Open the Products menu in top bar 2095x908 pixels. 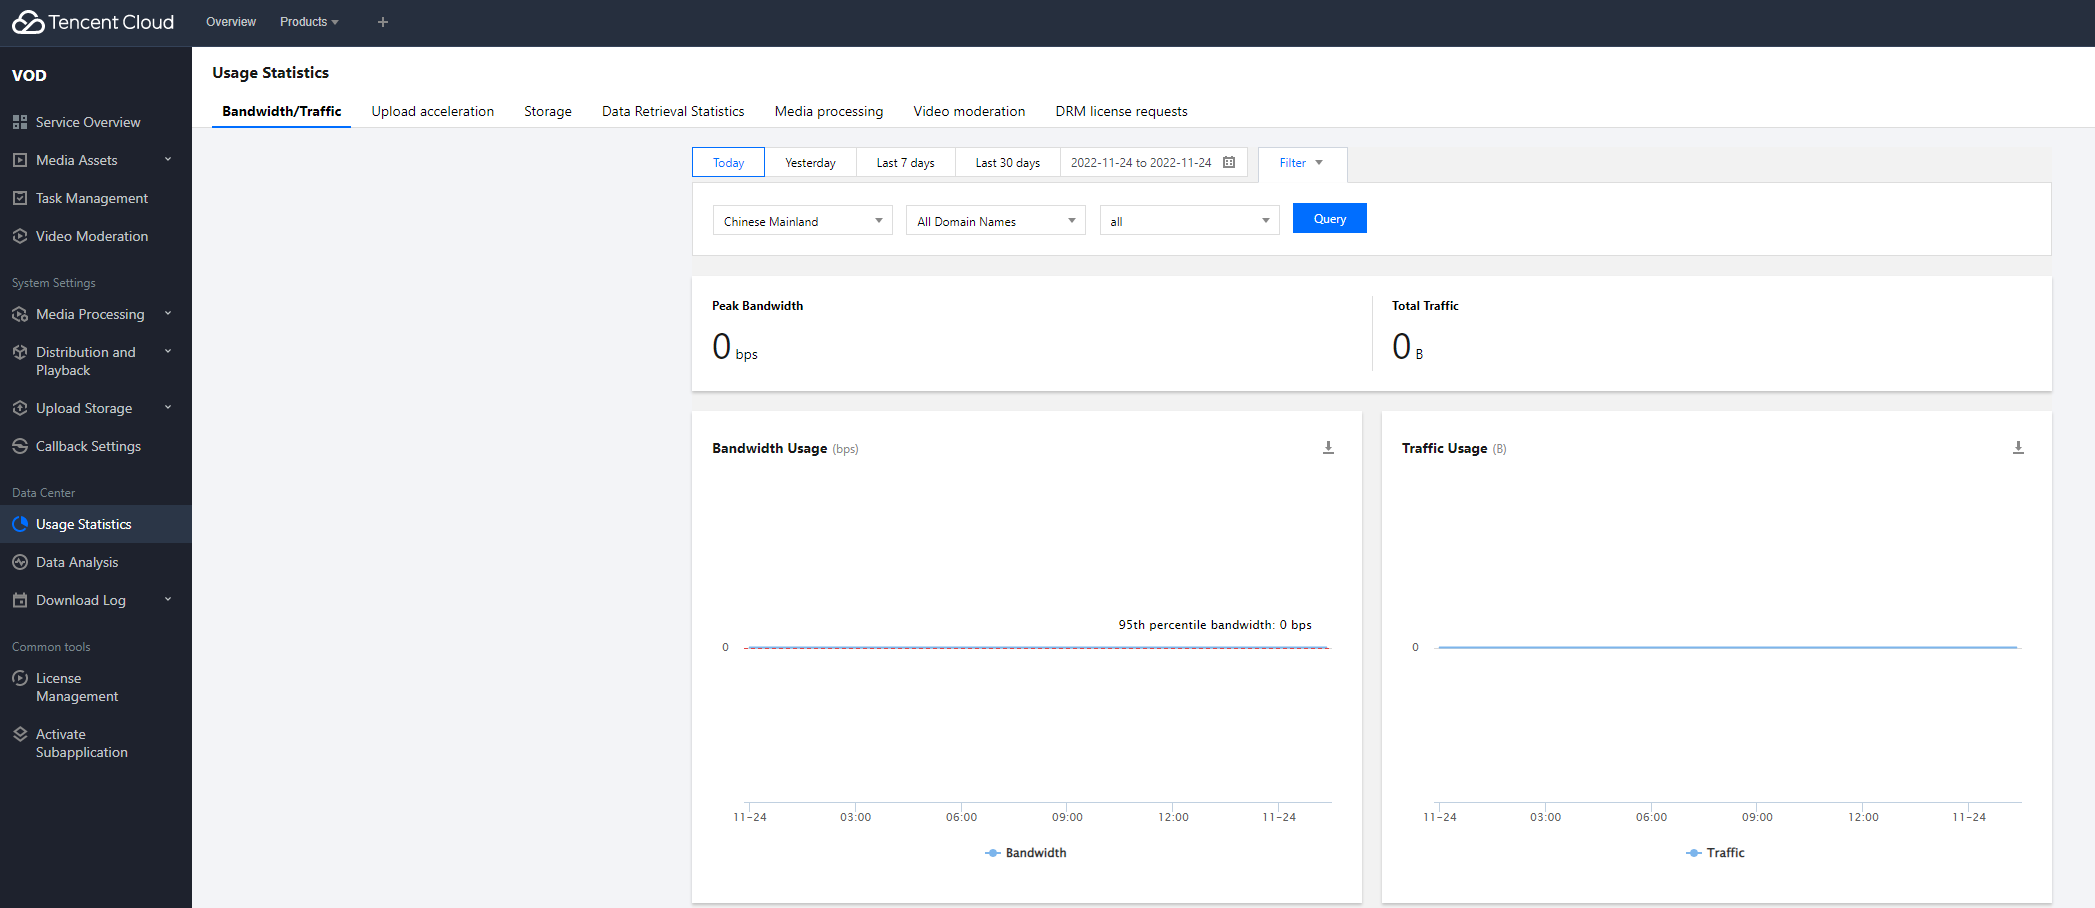(309, 22)
